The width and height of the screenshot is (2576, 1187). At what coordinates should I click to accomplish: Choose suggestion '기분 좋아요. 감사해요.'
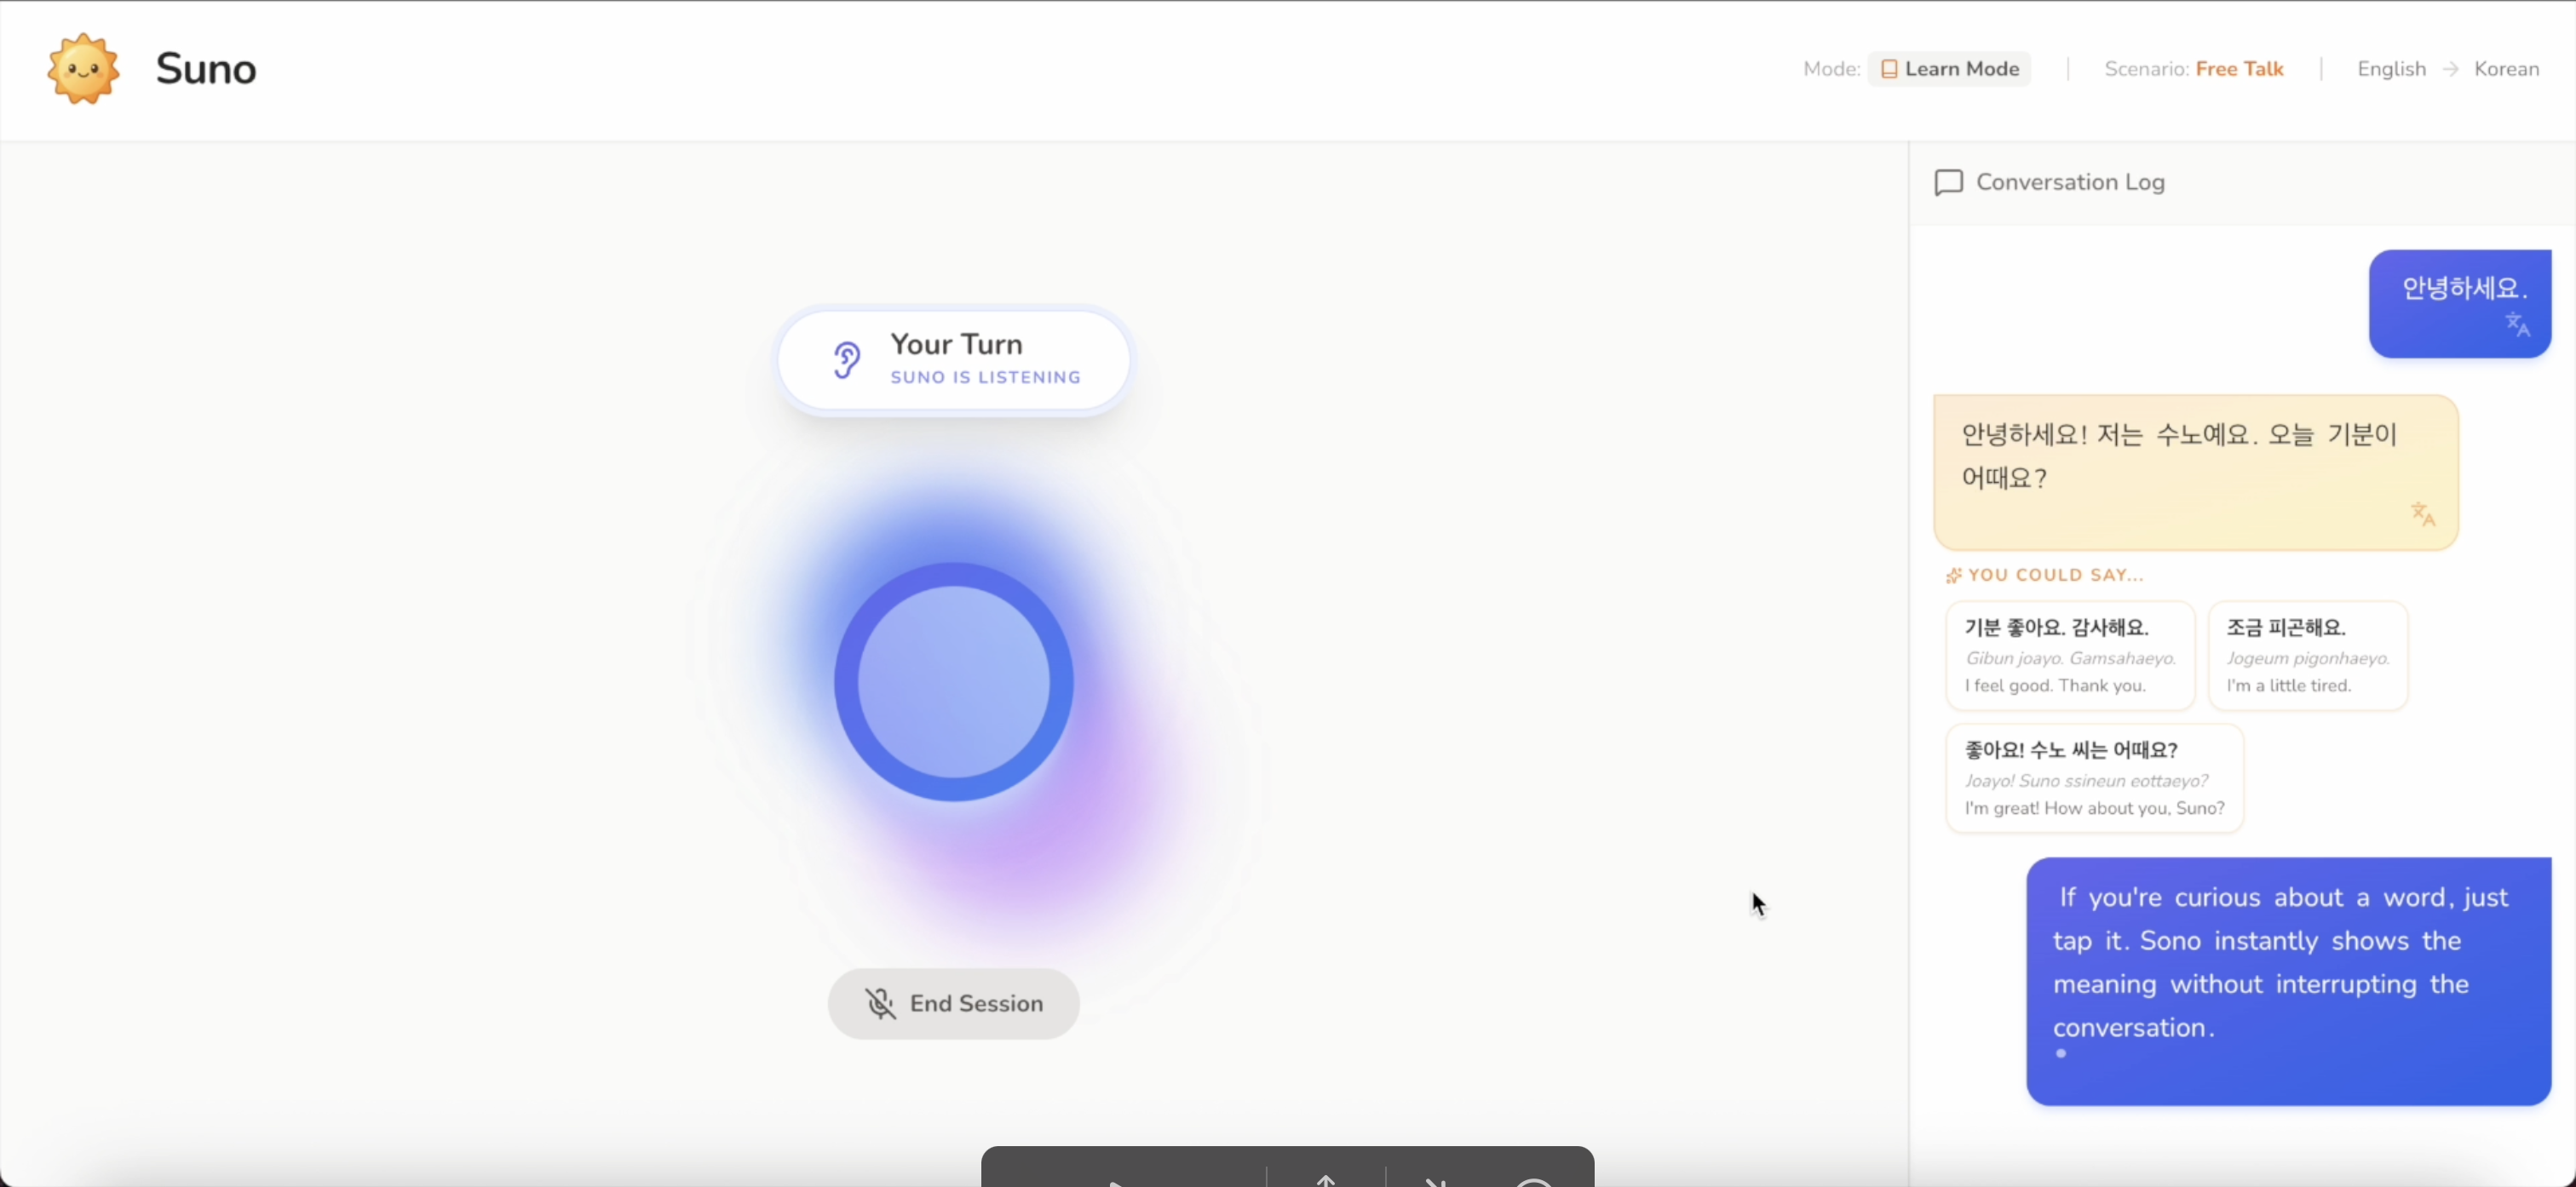2069,656
